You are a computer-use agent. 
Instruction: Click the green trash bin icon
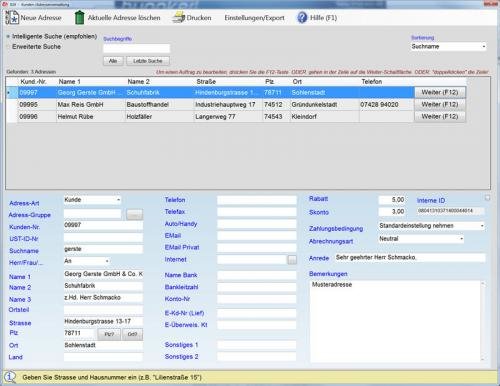tap(79, 18)
